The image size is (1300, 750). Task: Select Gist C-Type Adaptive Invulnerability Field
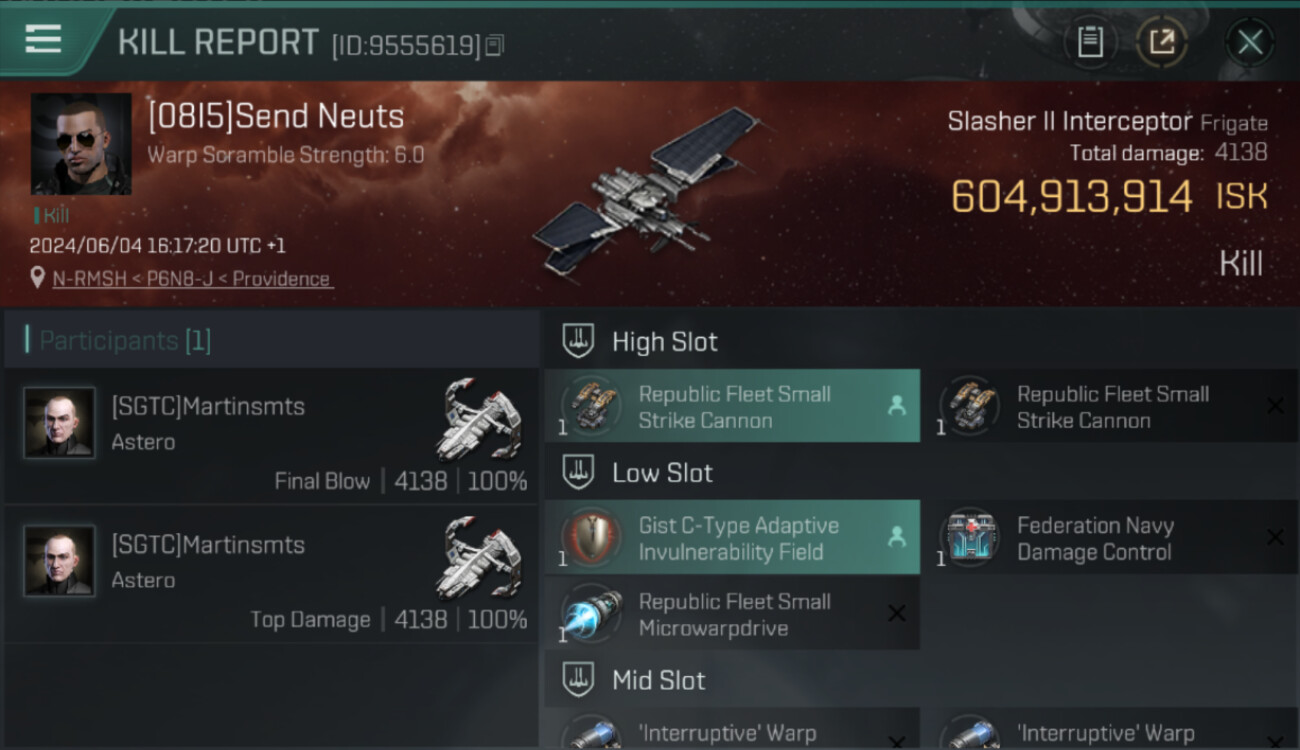coord(732,538)
